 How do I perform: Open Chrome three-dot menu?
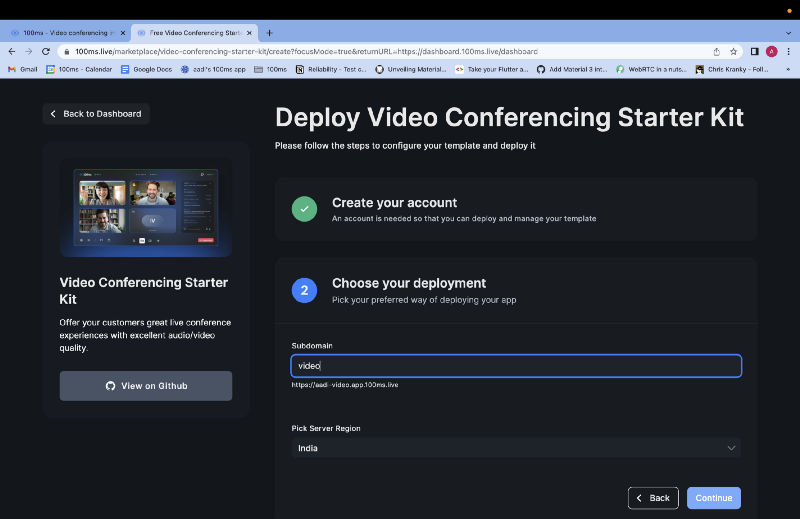coord(788,52)
